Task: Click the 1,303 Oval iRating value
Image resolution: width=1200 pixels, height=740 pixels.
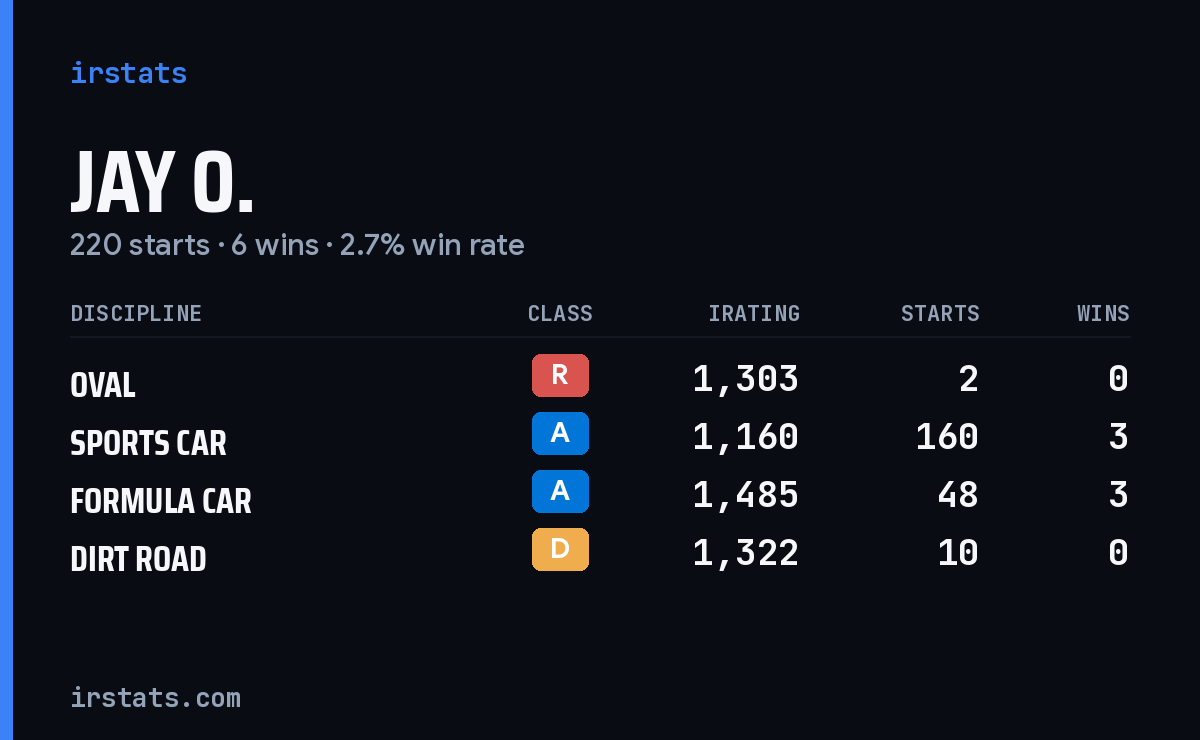Action: coord(746,378)
